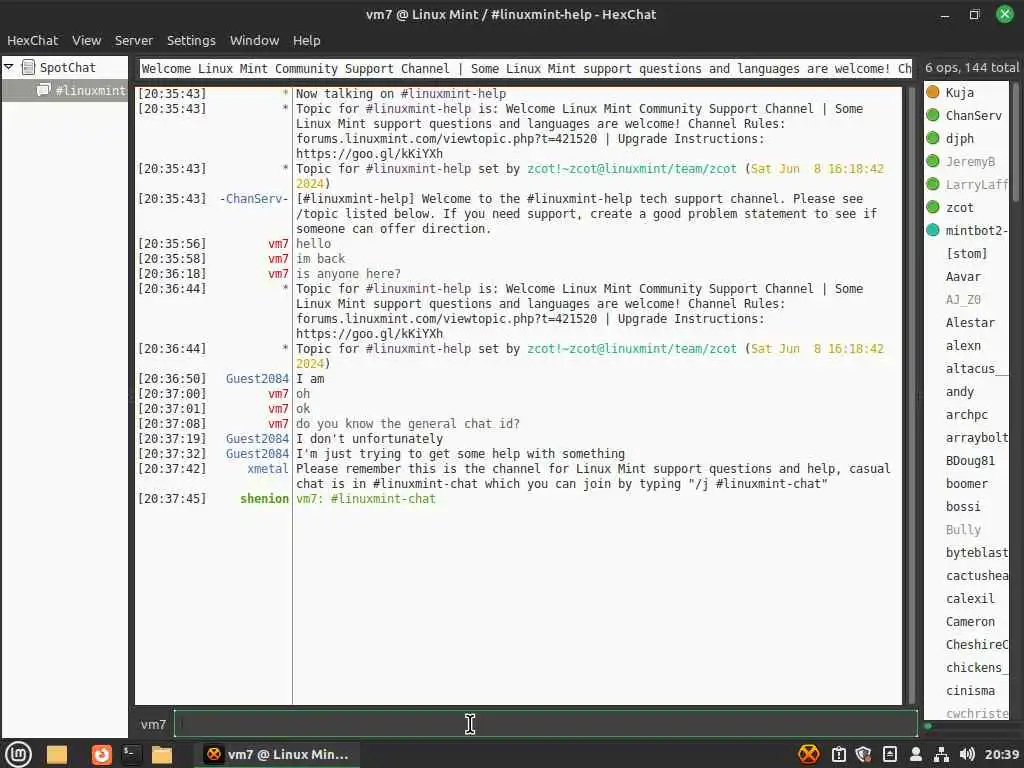Click the HexChat system tray icon

[x=808, y=754]
